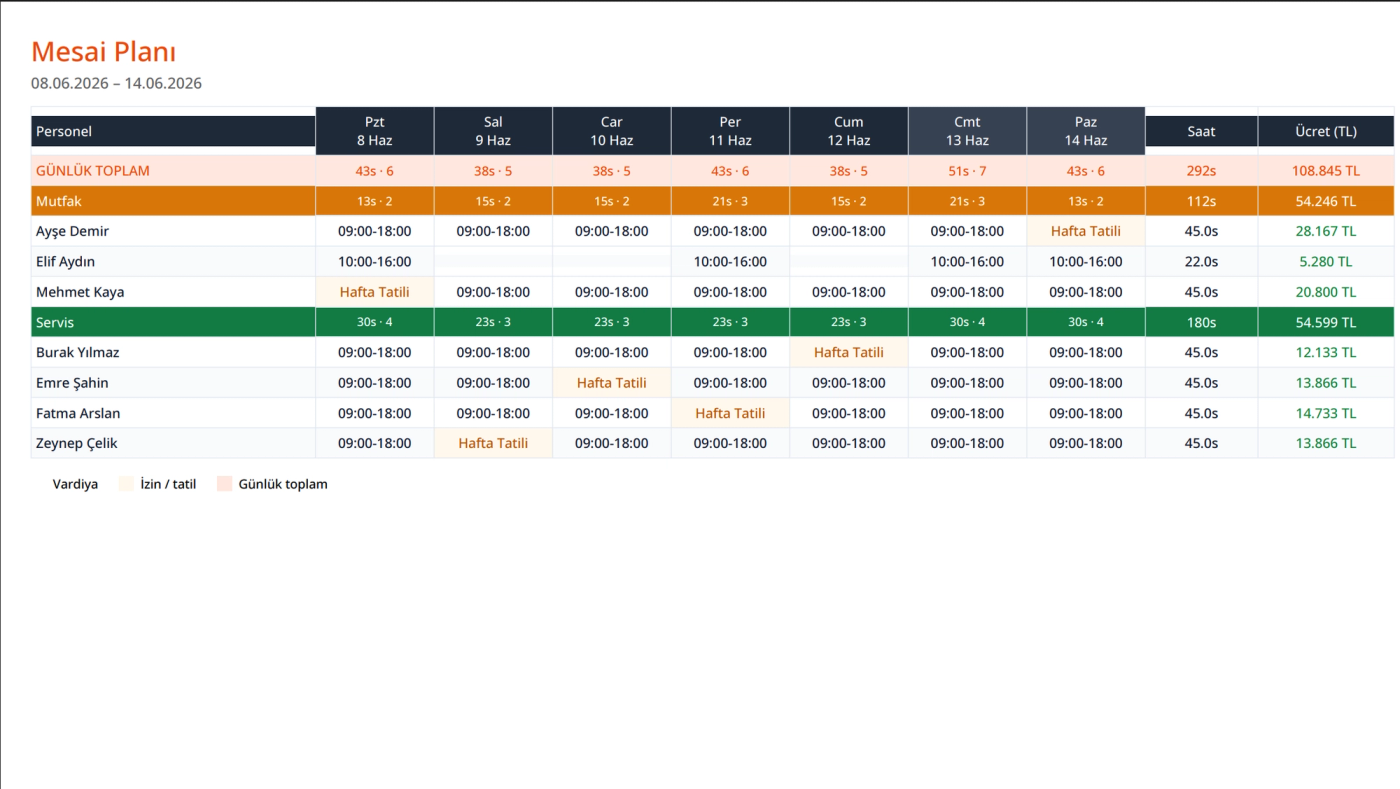Click the Burak Yılmaz staff name
This screenshot has width=1400, height=789.
point(80,352)
